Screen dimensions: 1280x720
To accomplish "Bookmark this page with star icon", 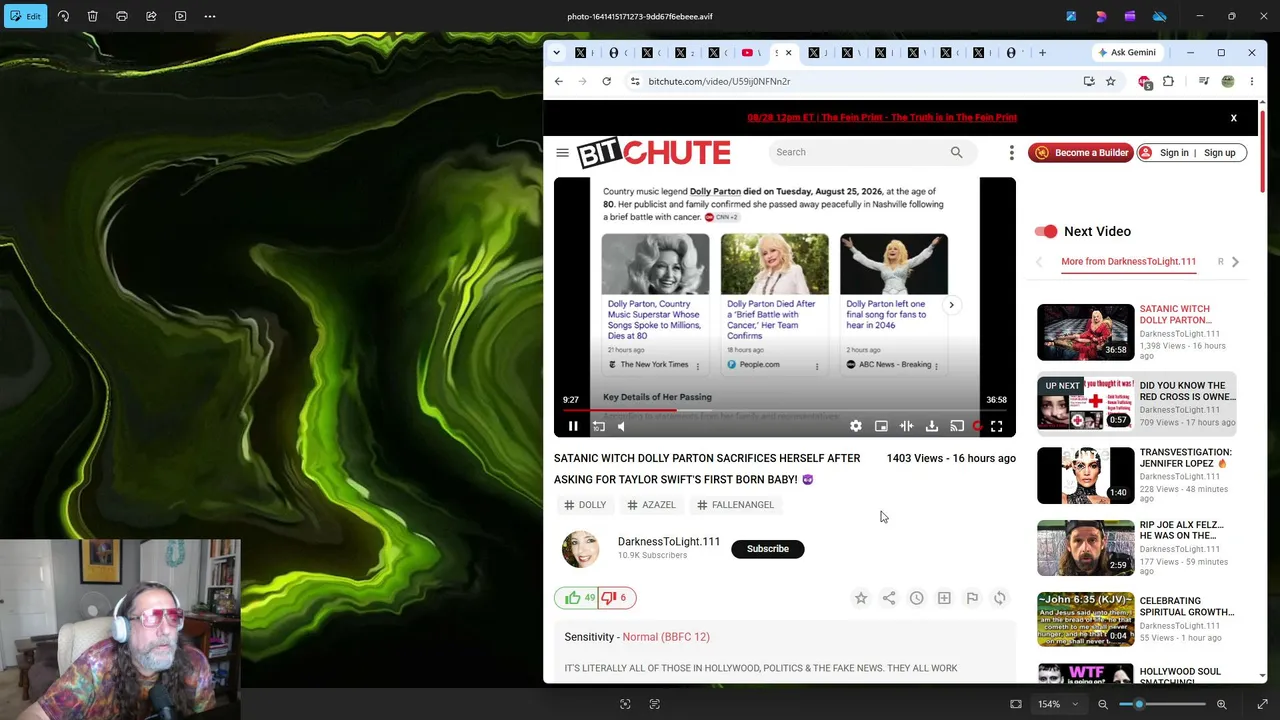I will tap(1111, 81).
